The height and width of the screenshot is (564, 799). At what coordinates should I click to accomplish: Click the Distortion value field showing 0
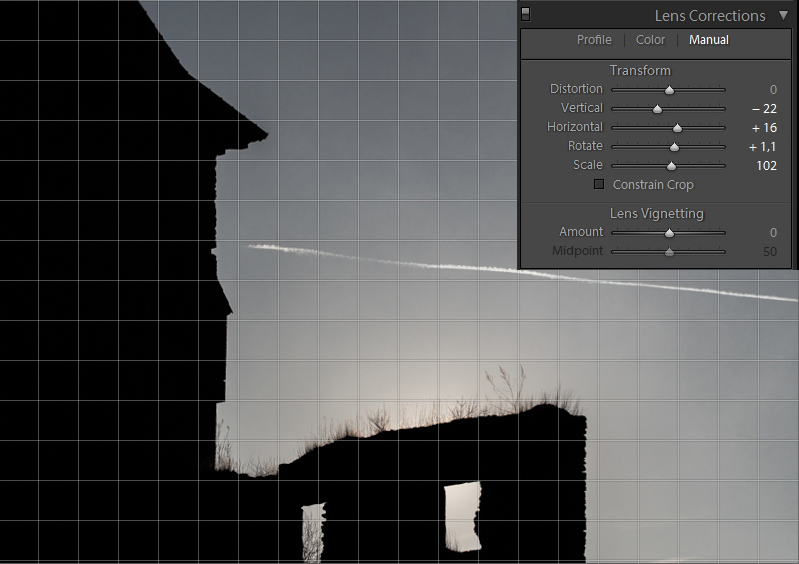coord(772,90)
